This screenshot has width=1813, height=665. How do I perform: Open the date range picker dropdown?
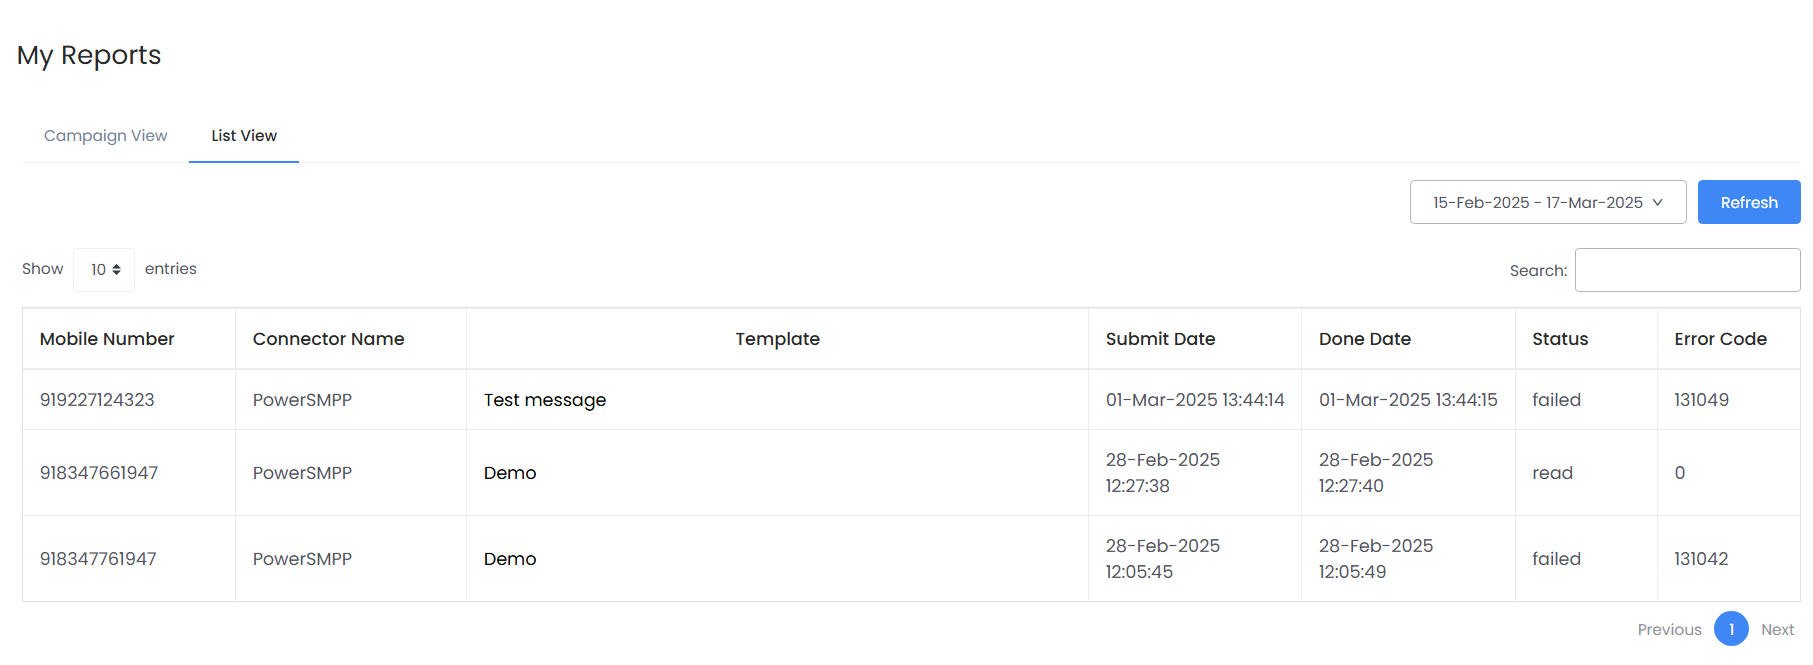point(1547,202)
